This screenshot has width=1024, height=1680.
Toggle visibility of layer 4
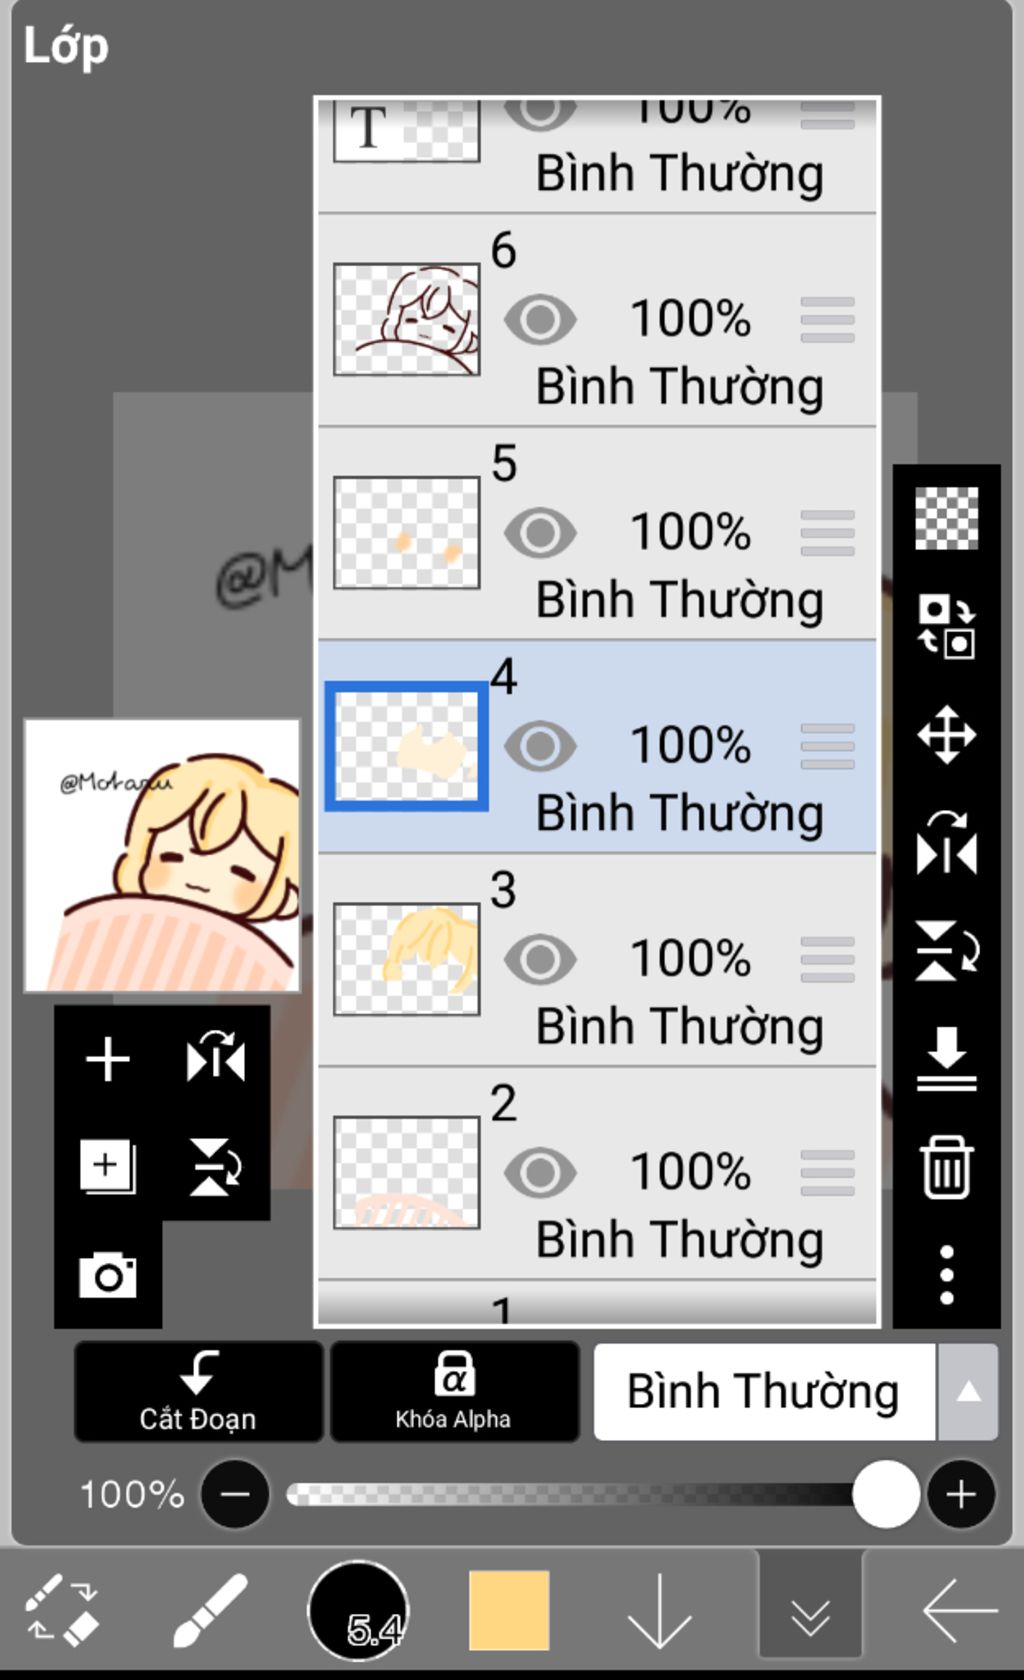[x=540, y=746]
